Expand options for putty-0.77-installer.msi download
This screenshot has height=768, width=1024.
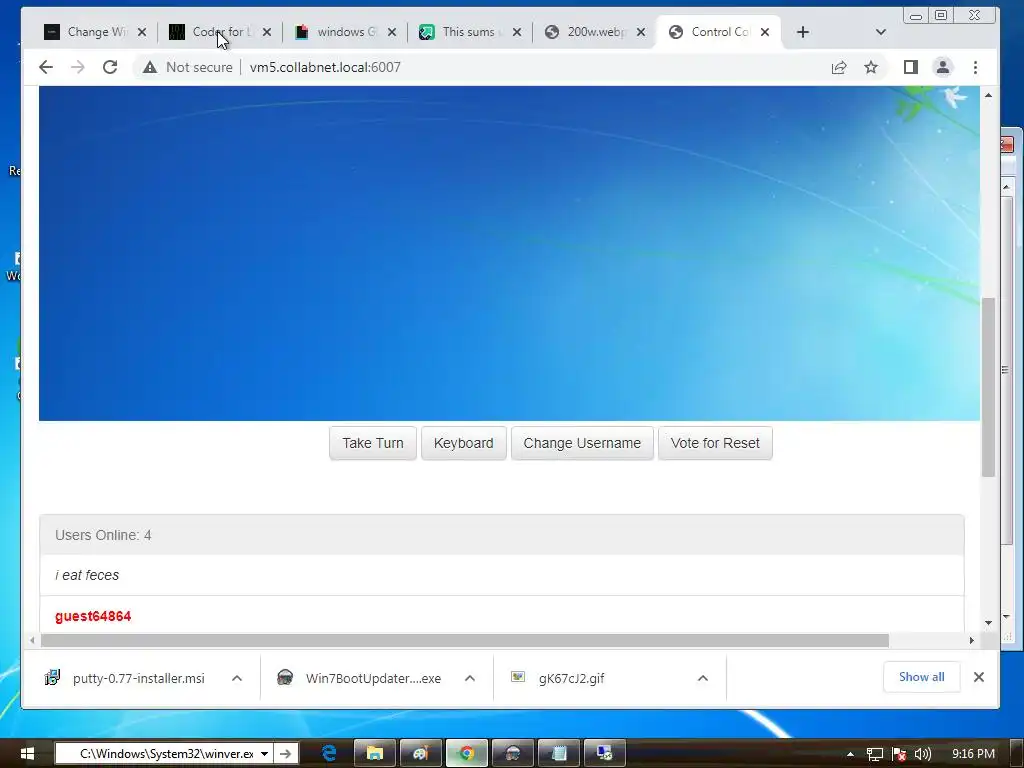(237, 679)
